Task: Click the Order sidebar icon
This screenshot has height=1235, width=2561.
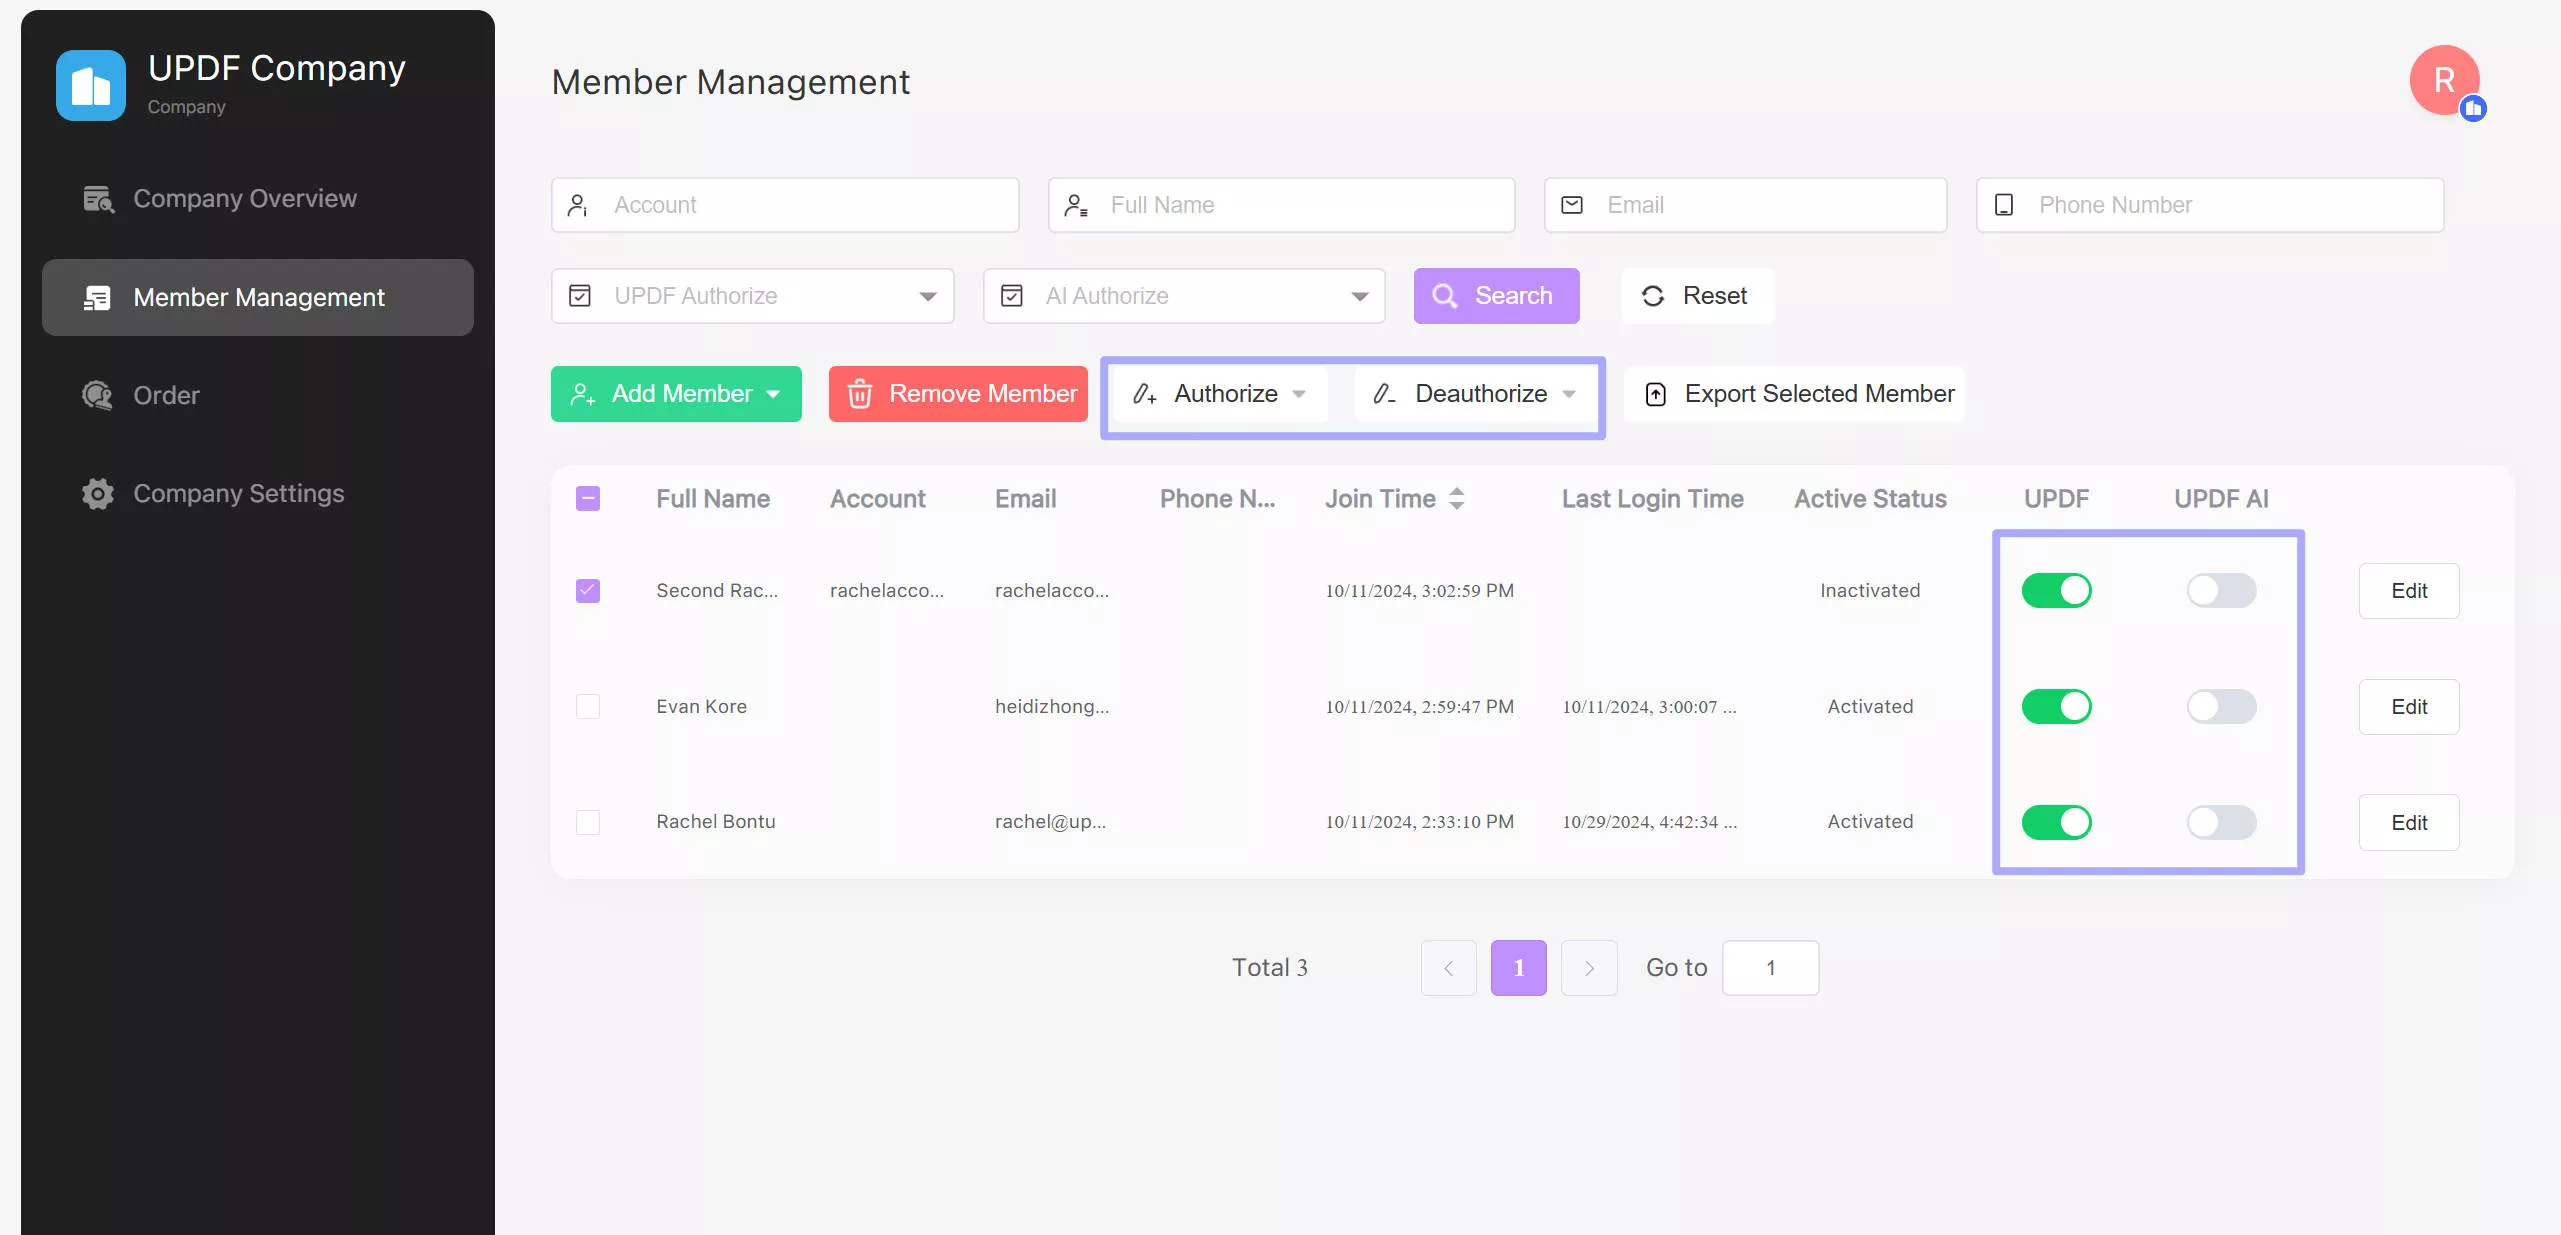Action: coord(97,395)
